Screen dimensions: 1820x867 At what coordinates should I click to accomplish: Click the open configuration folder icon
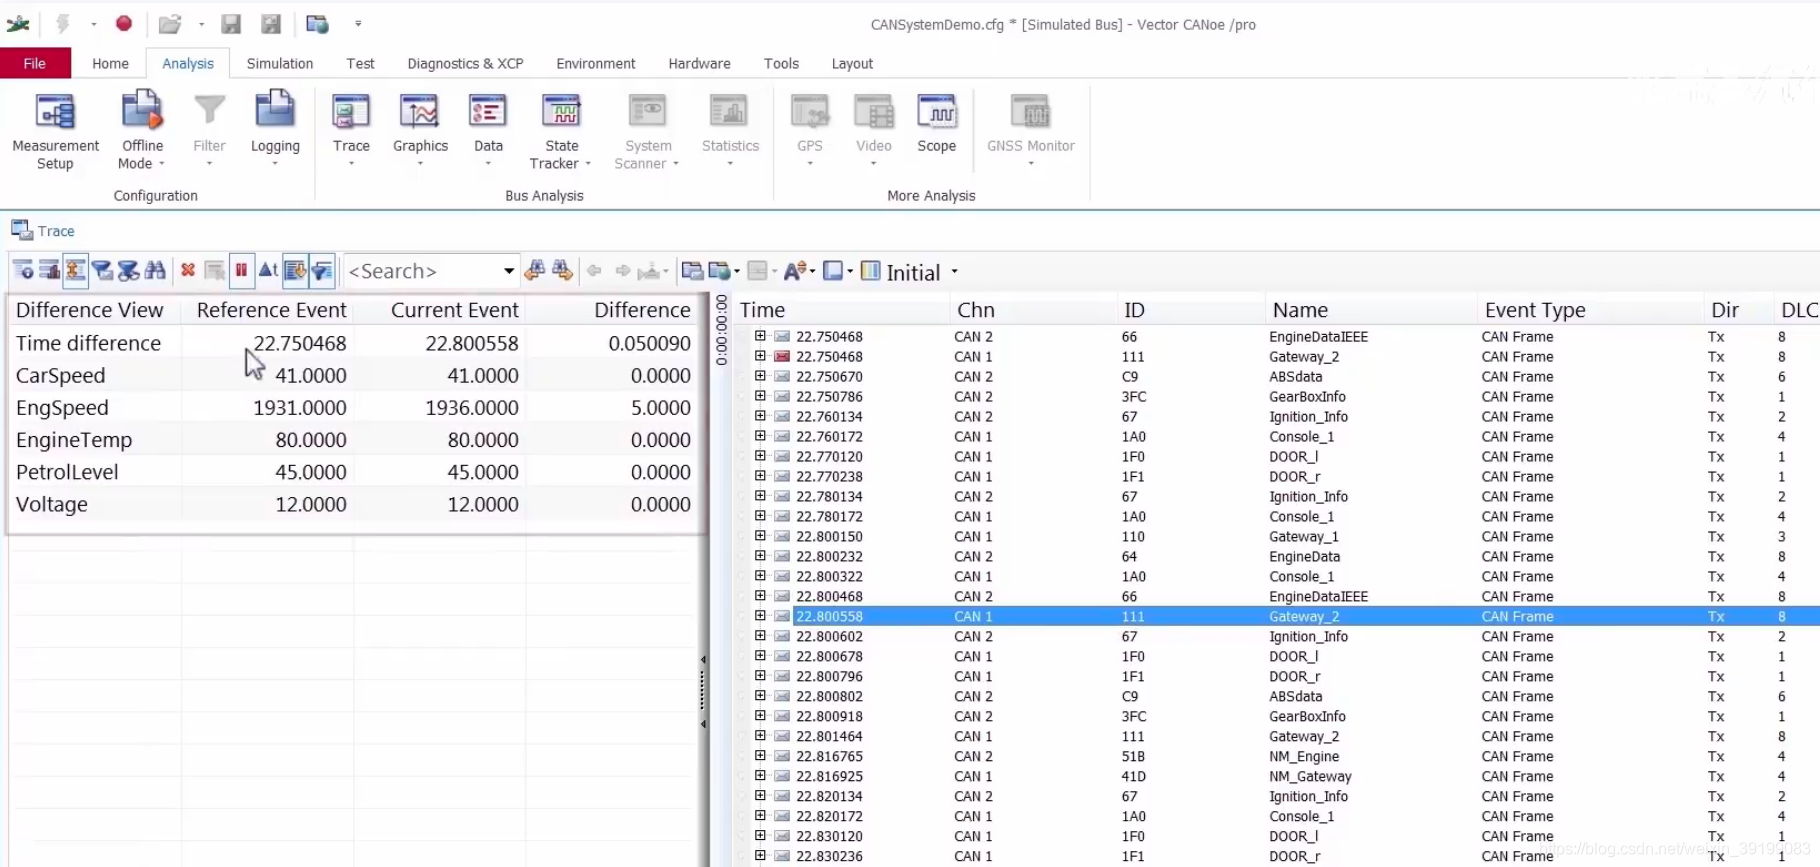[170, 23]
